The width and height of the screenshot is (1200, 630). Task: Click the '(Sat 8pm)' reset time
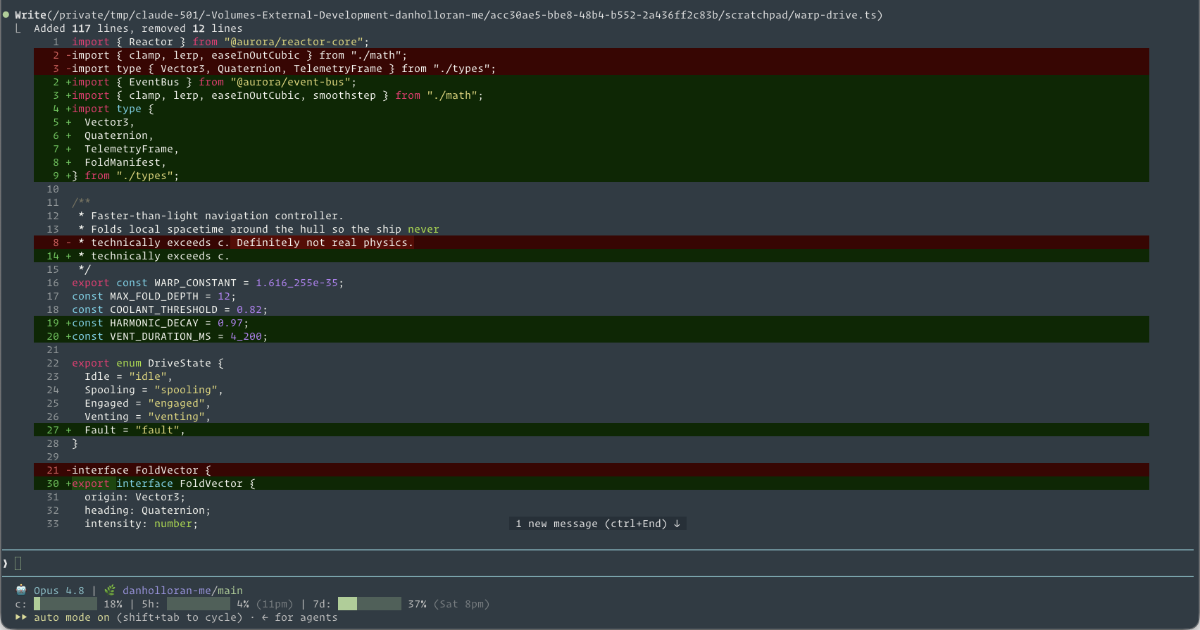pyautogui.click(x=462, y=604)
